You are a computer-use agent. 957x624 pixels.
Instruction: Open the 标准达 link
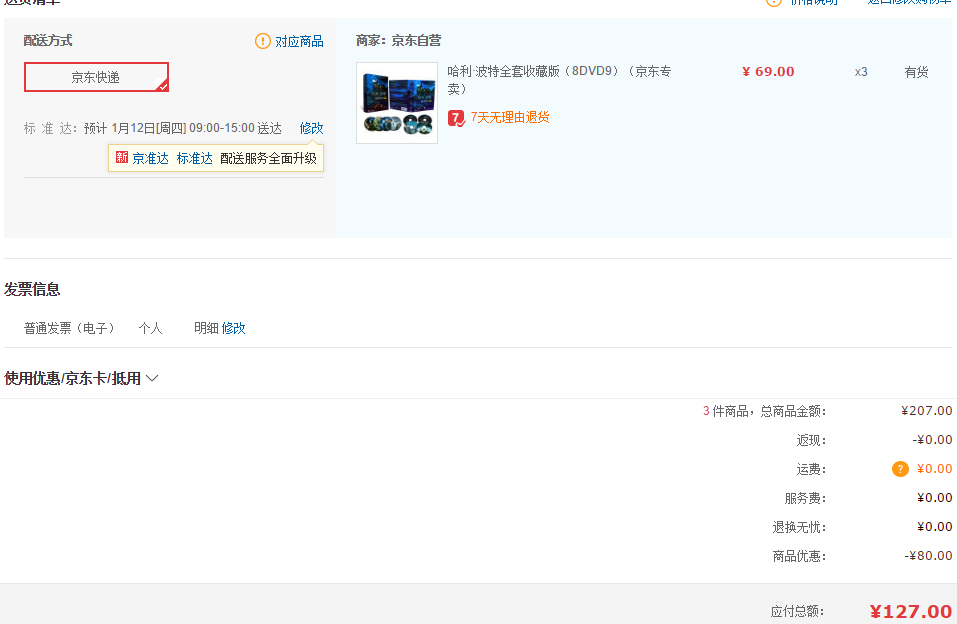pyautogui.click(x=195, y=158)
